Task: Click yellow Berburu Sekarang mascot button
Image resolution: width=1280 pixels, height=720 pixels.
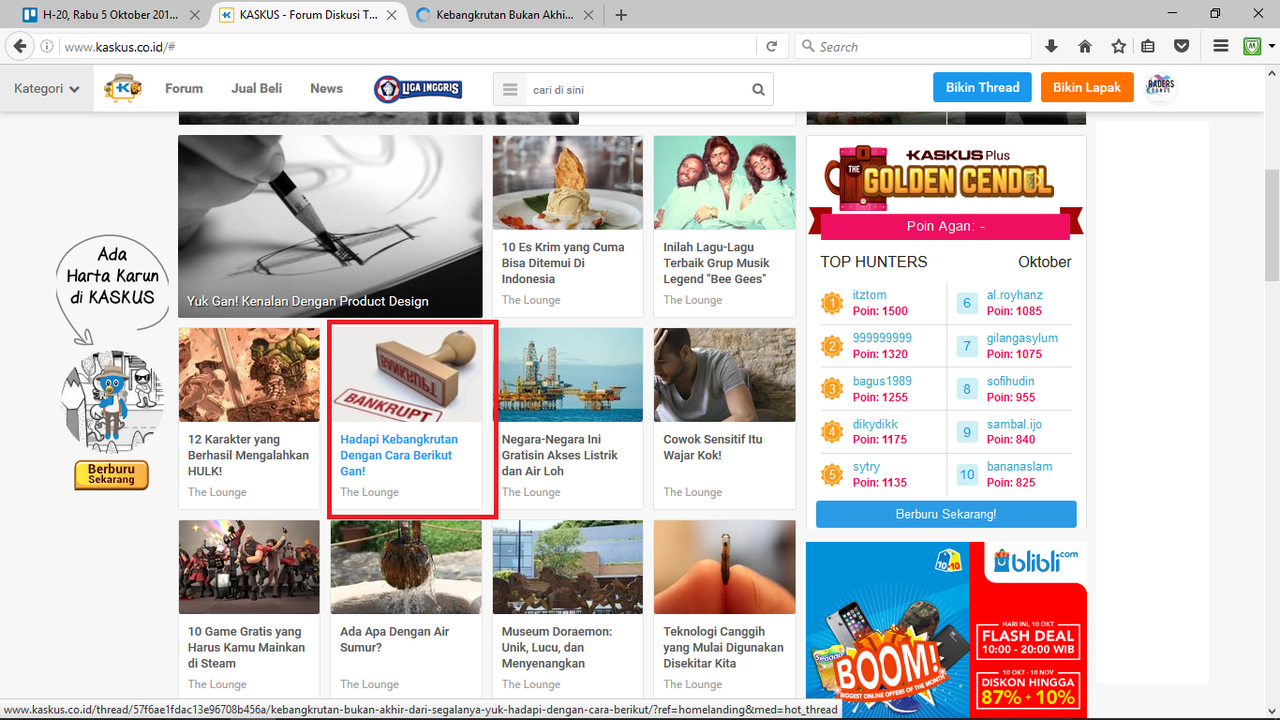Action: 111,475
